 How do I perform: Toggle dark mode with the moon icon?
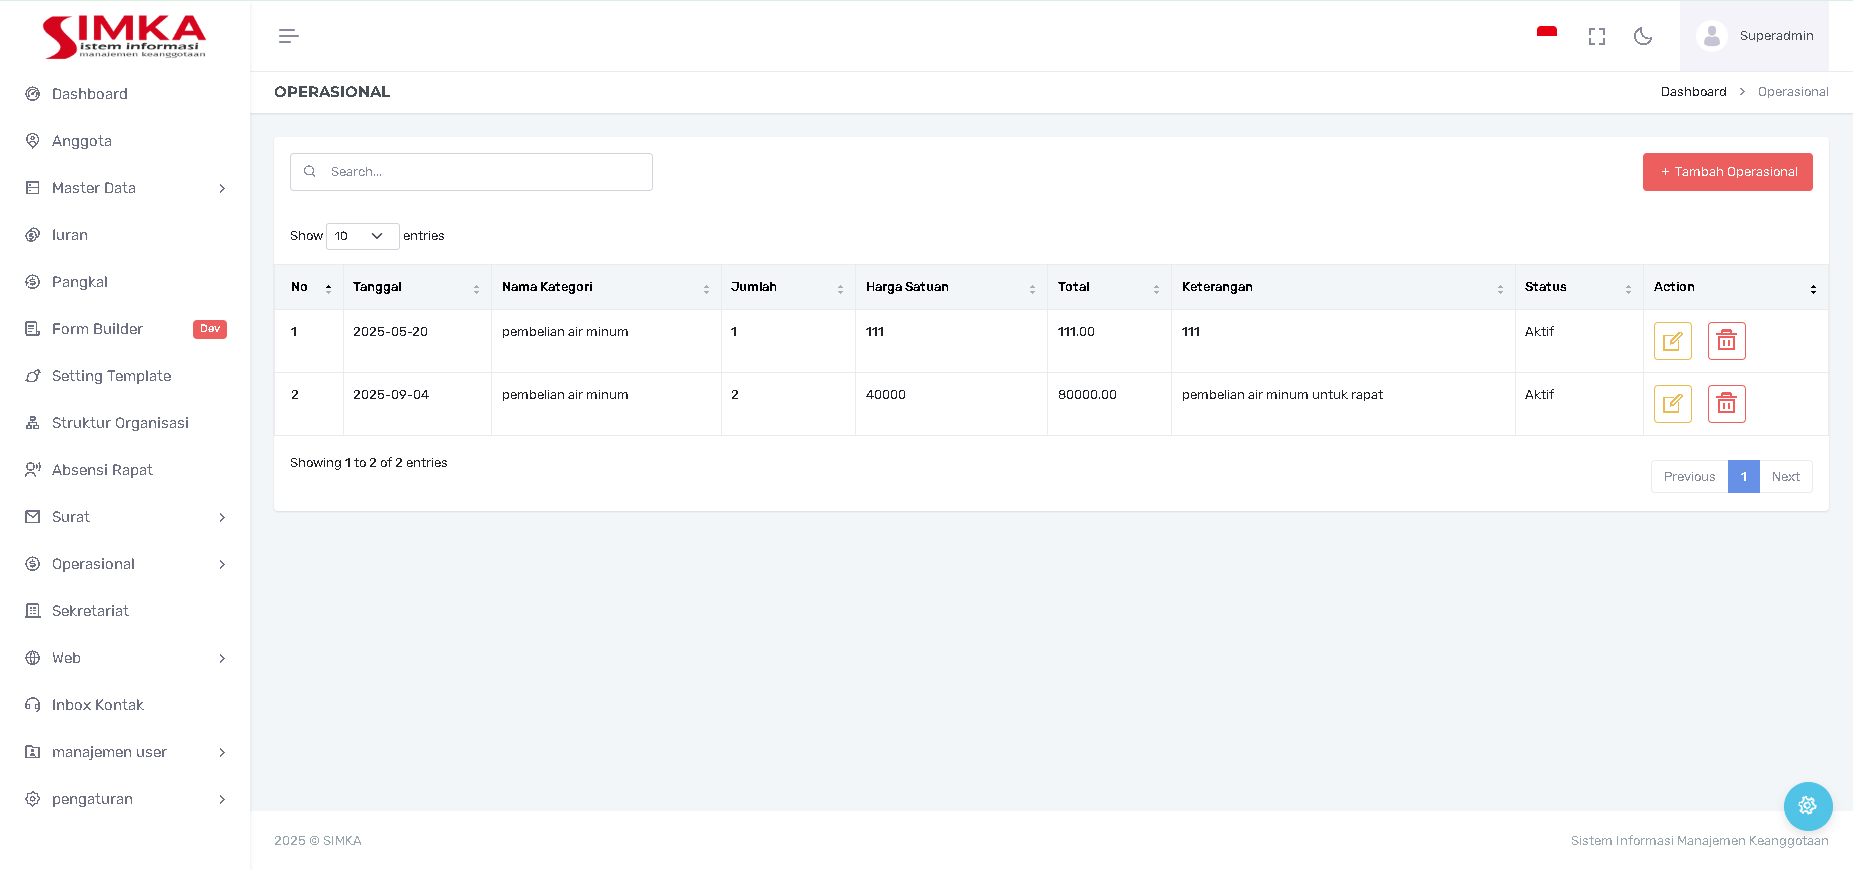(1642, 36)
